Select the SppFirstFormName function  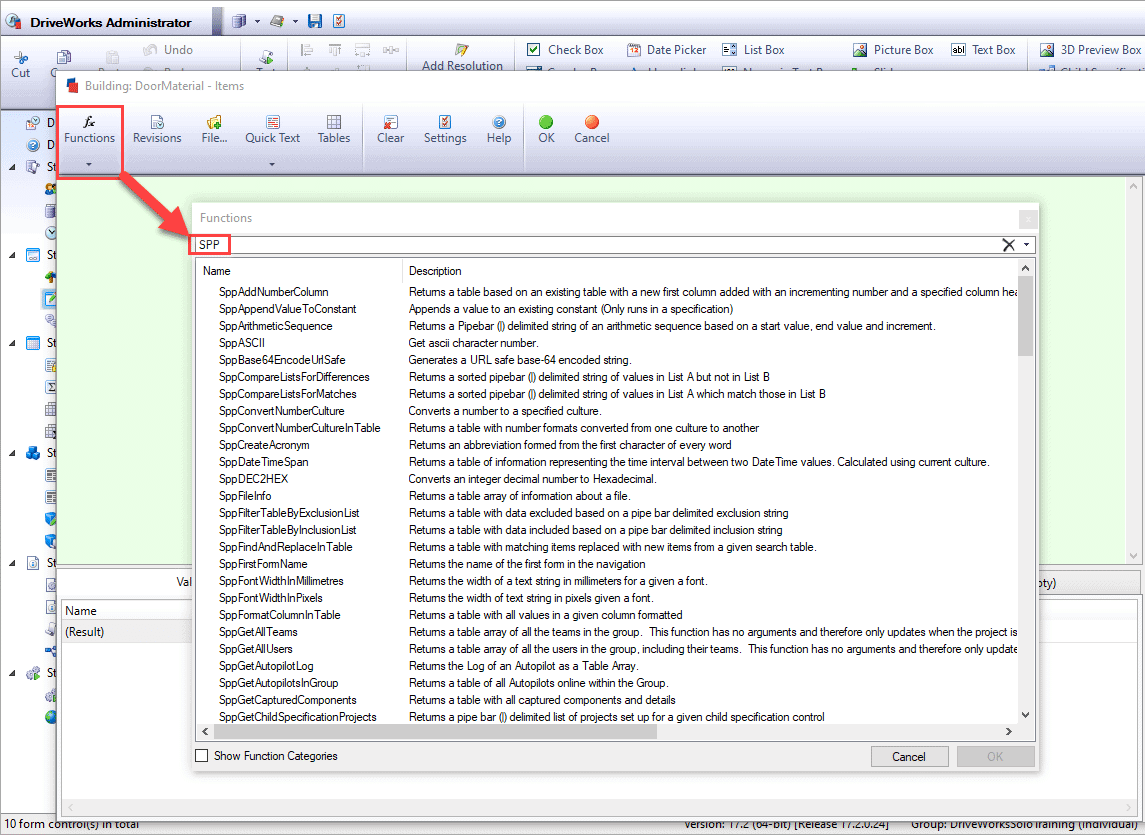[263, 564]
